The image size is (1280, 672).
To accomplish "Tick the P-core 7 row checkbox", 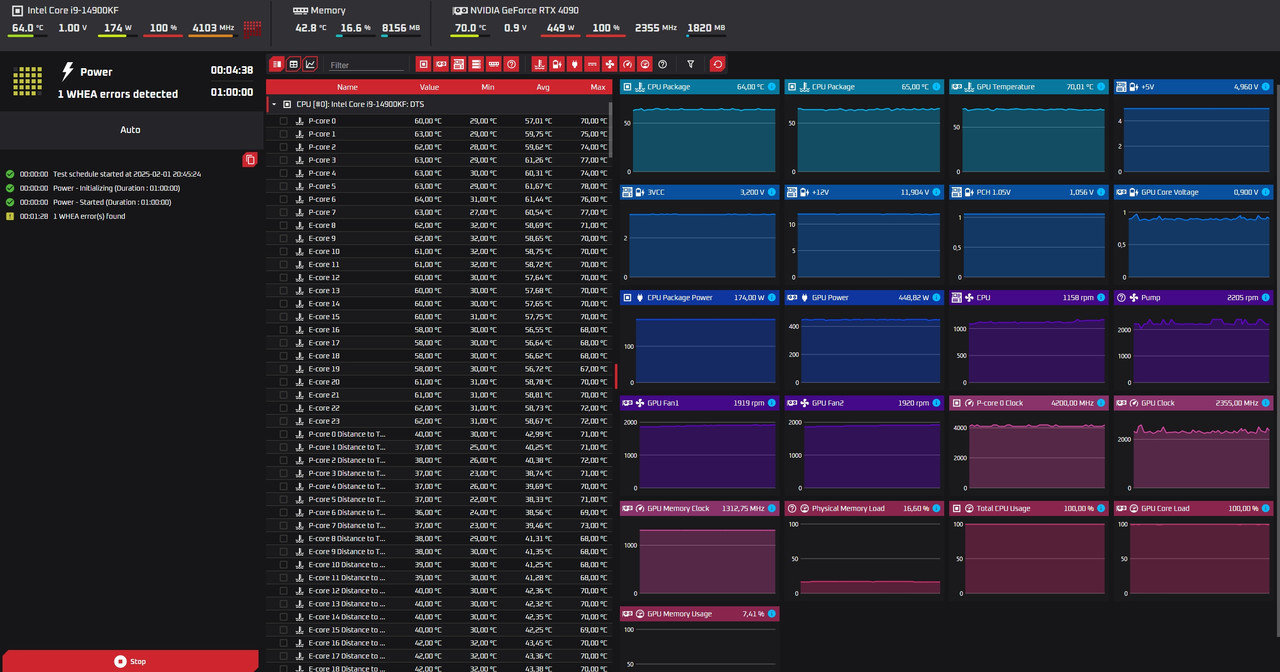I will coord(284,212).
